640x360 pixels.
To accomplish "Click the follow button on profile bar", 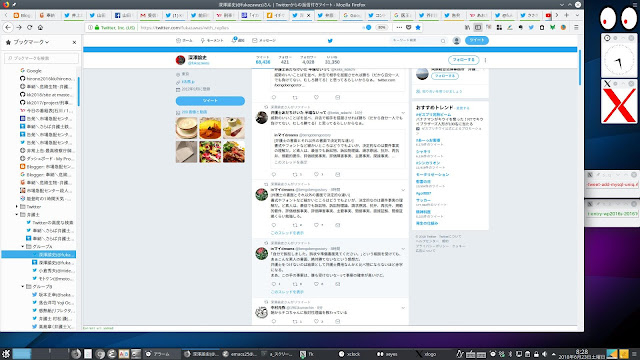I will (463, 60).
